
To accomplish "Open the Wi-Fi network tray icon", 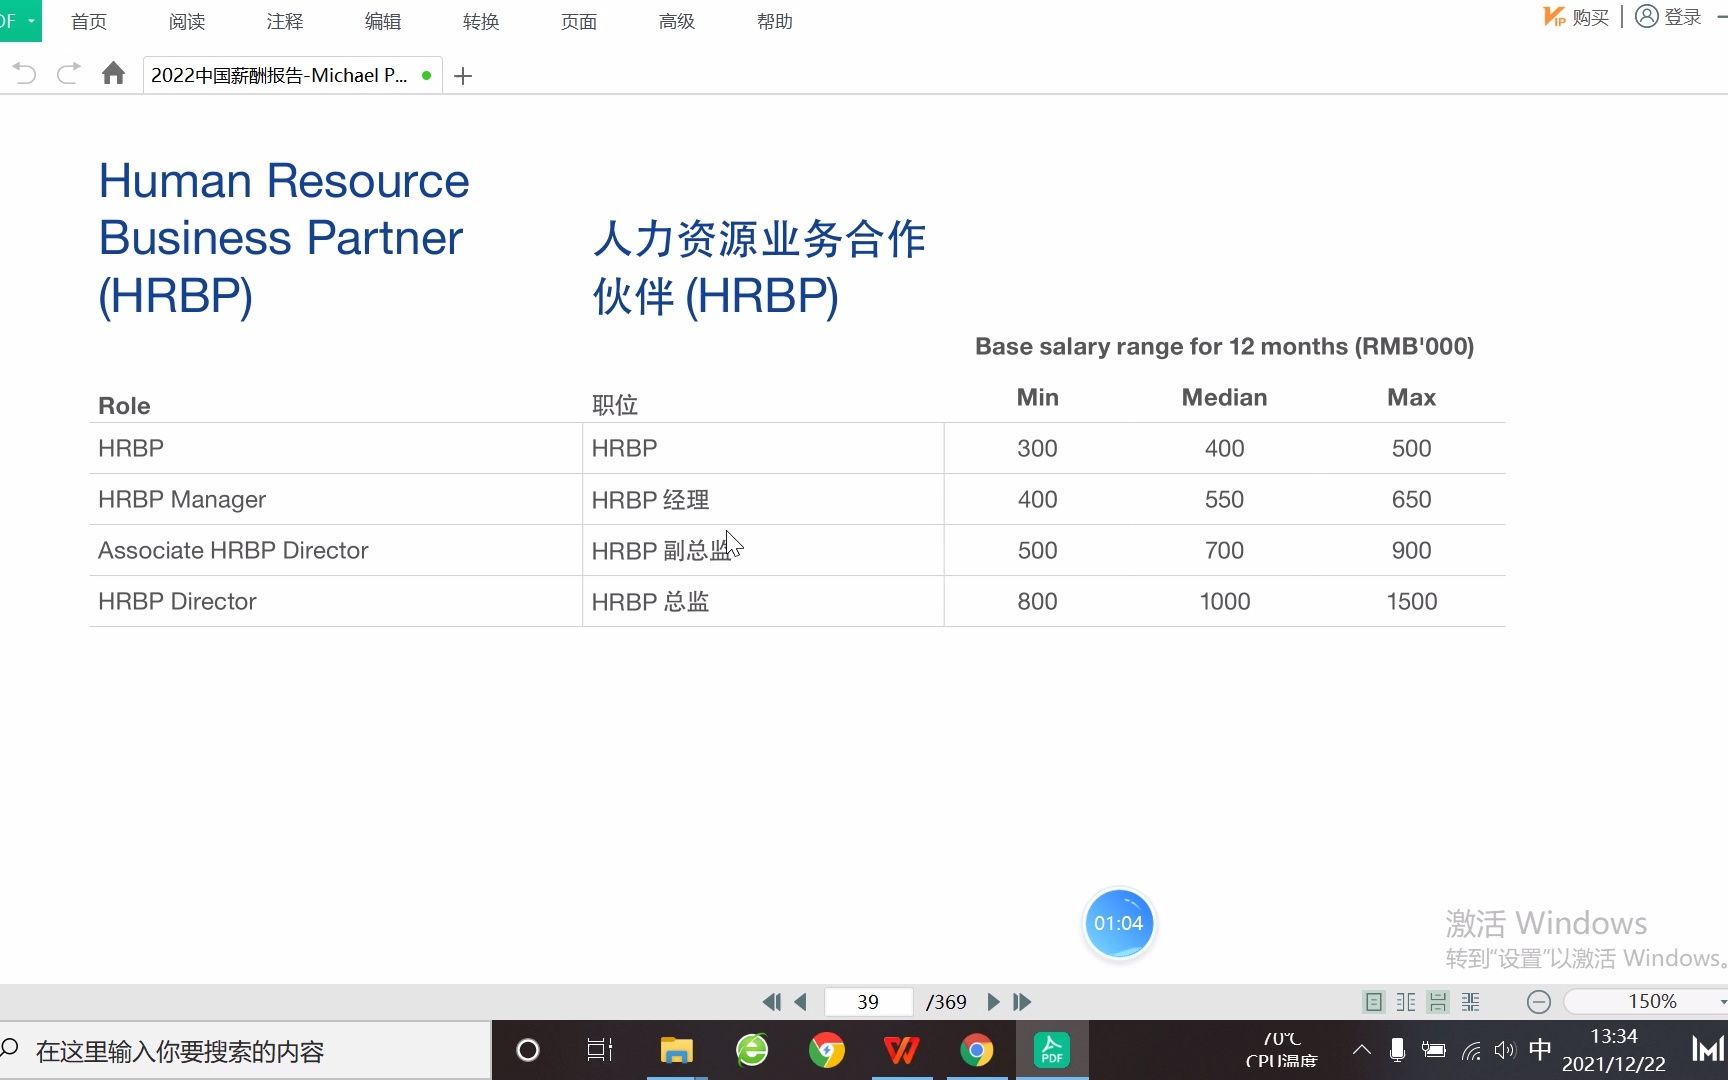I will point(1471,1050).
